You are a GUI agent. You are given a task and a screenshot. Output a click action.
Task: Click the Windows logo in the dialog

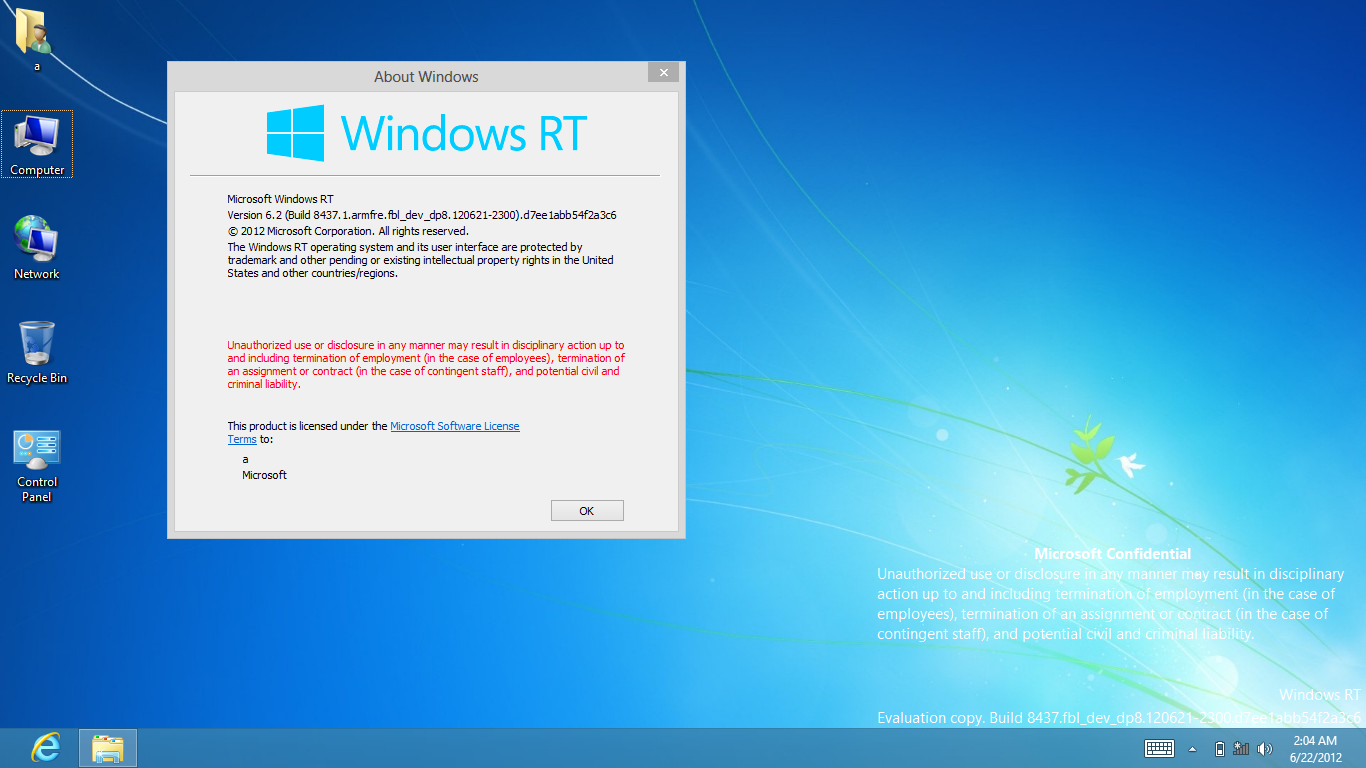click(295, 133)
